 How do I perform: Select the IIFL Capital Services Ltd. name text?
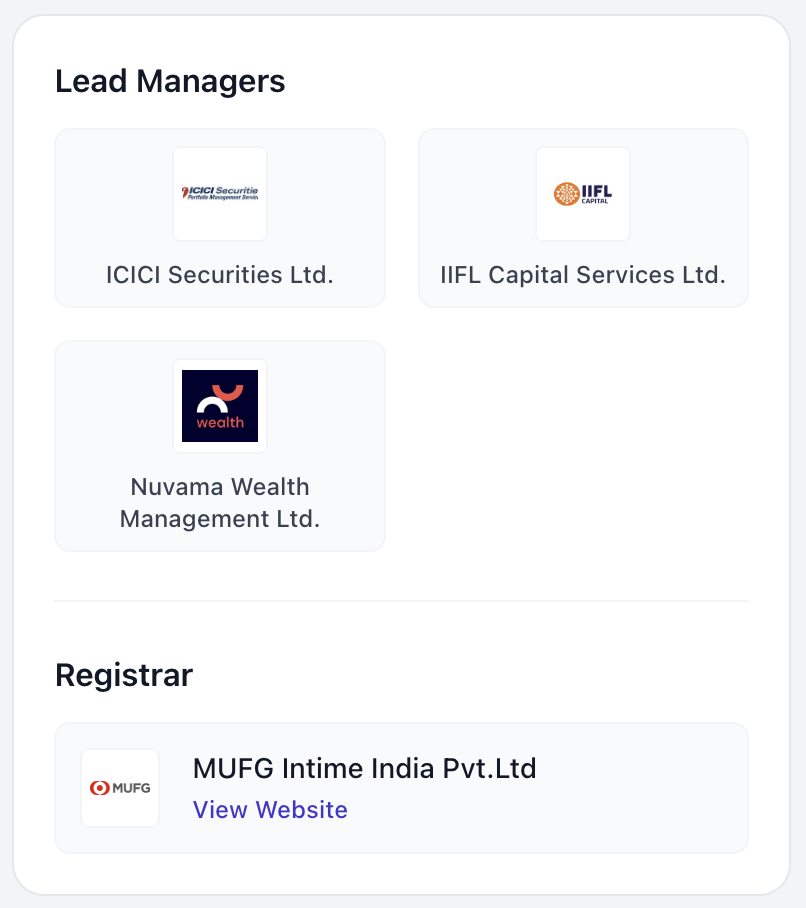point(583,274)
